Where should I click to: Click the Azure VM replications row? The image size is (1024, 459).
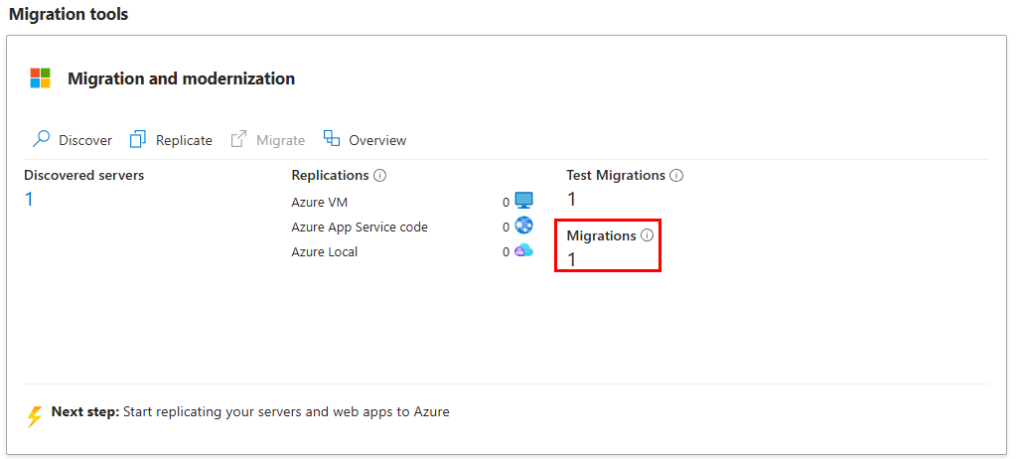tap(412, 202)
